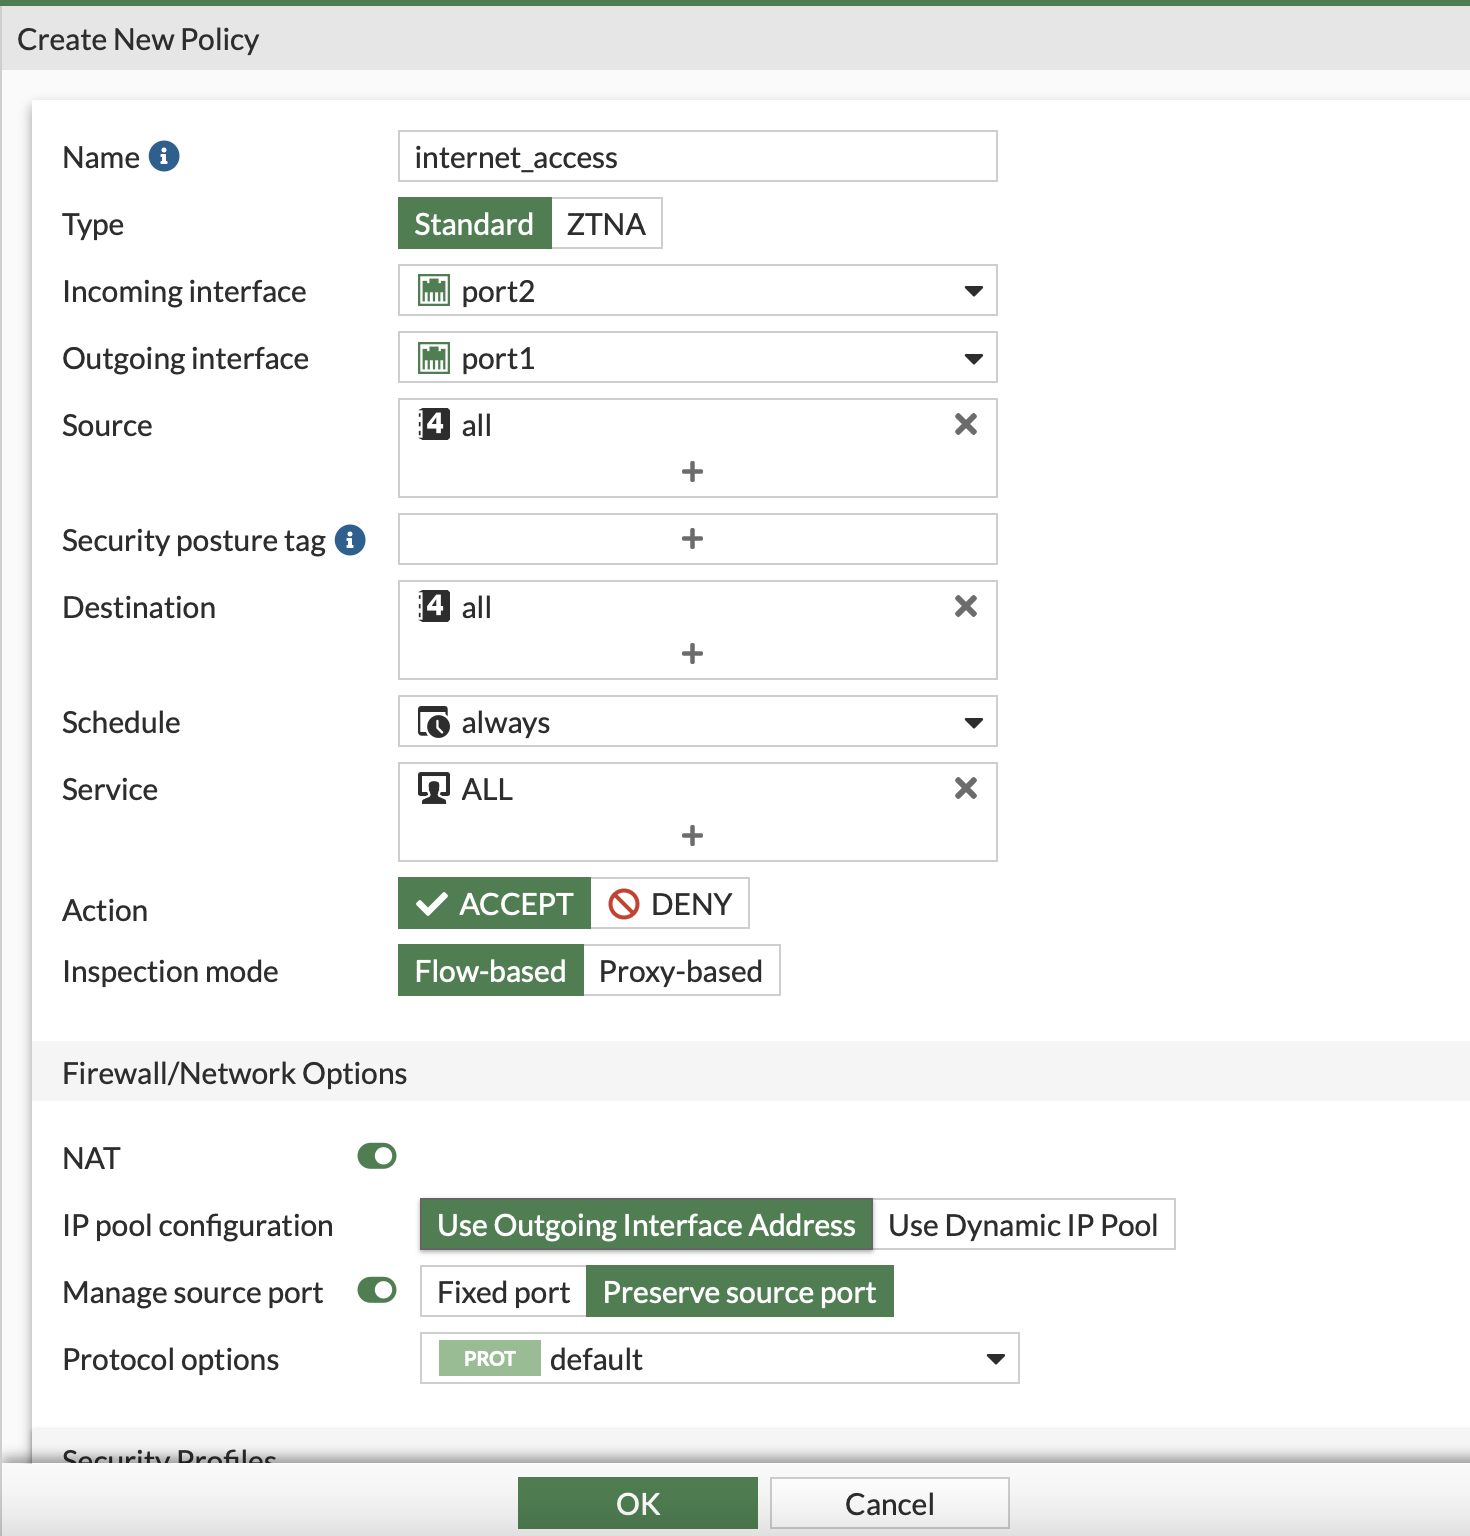1470x1536 pixels.
Task: Choose Fixed port option
Action: [503, 1291]
